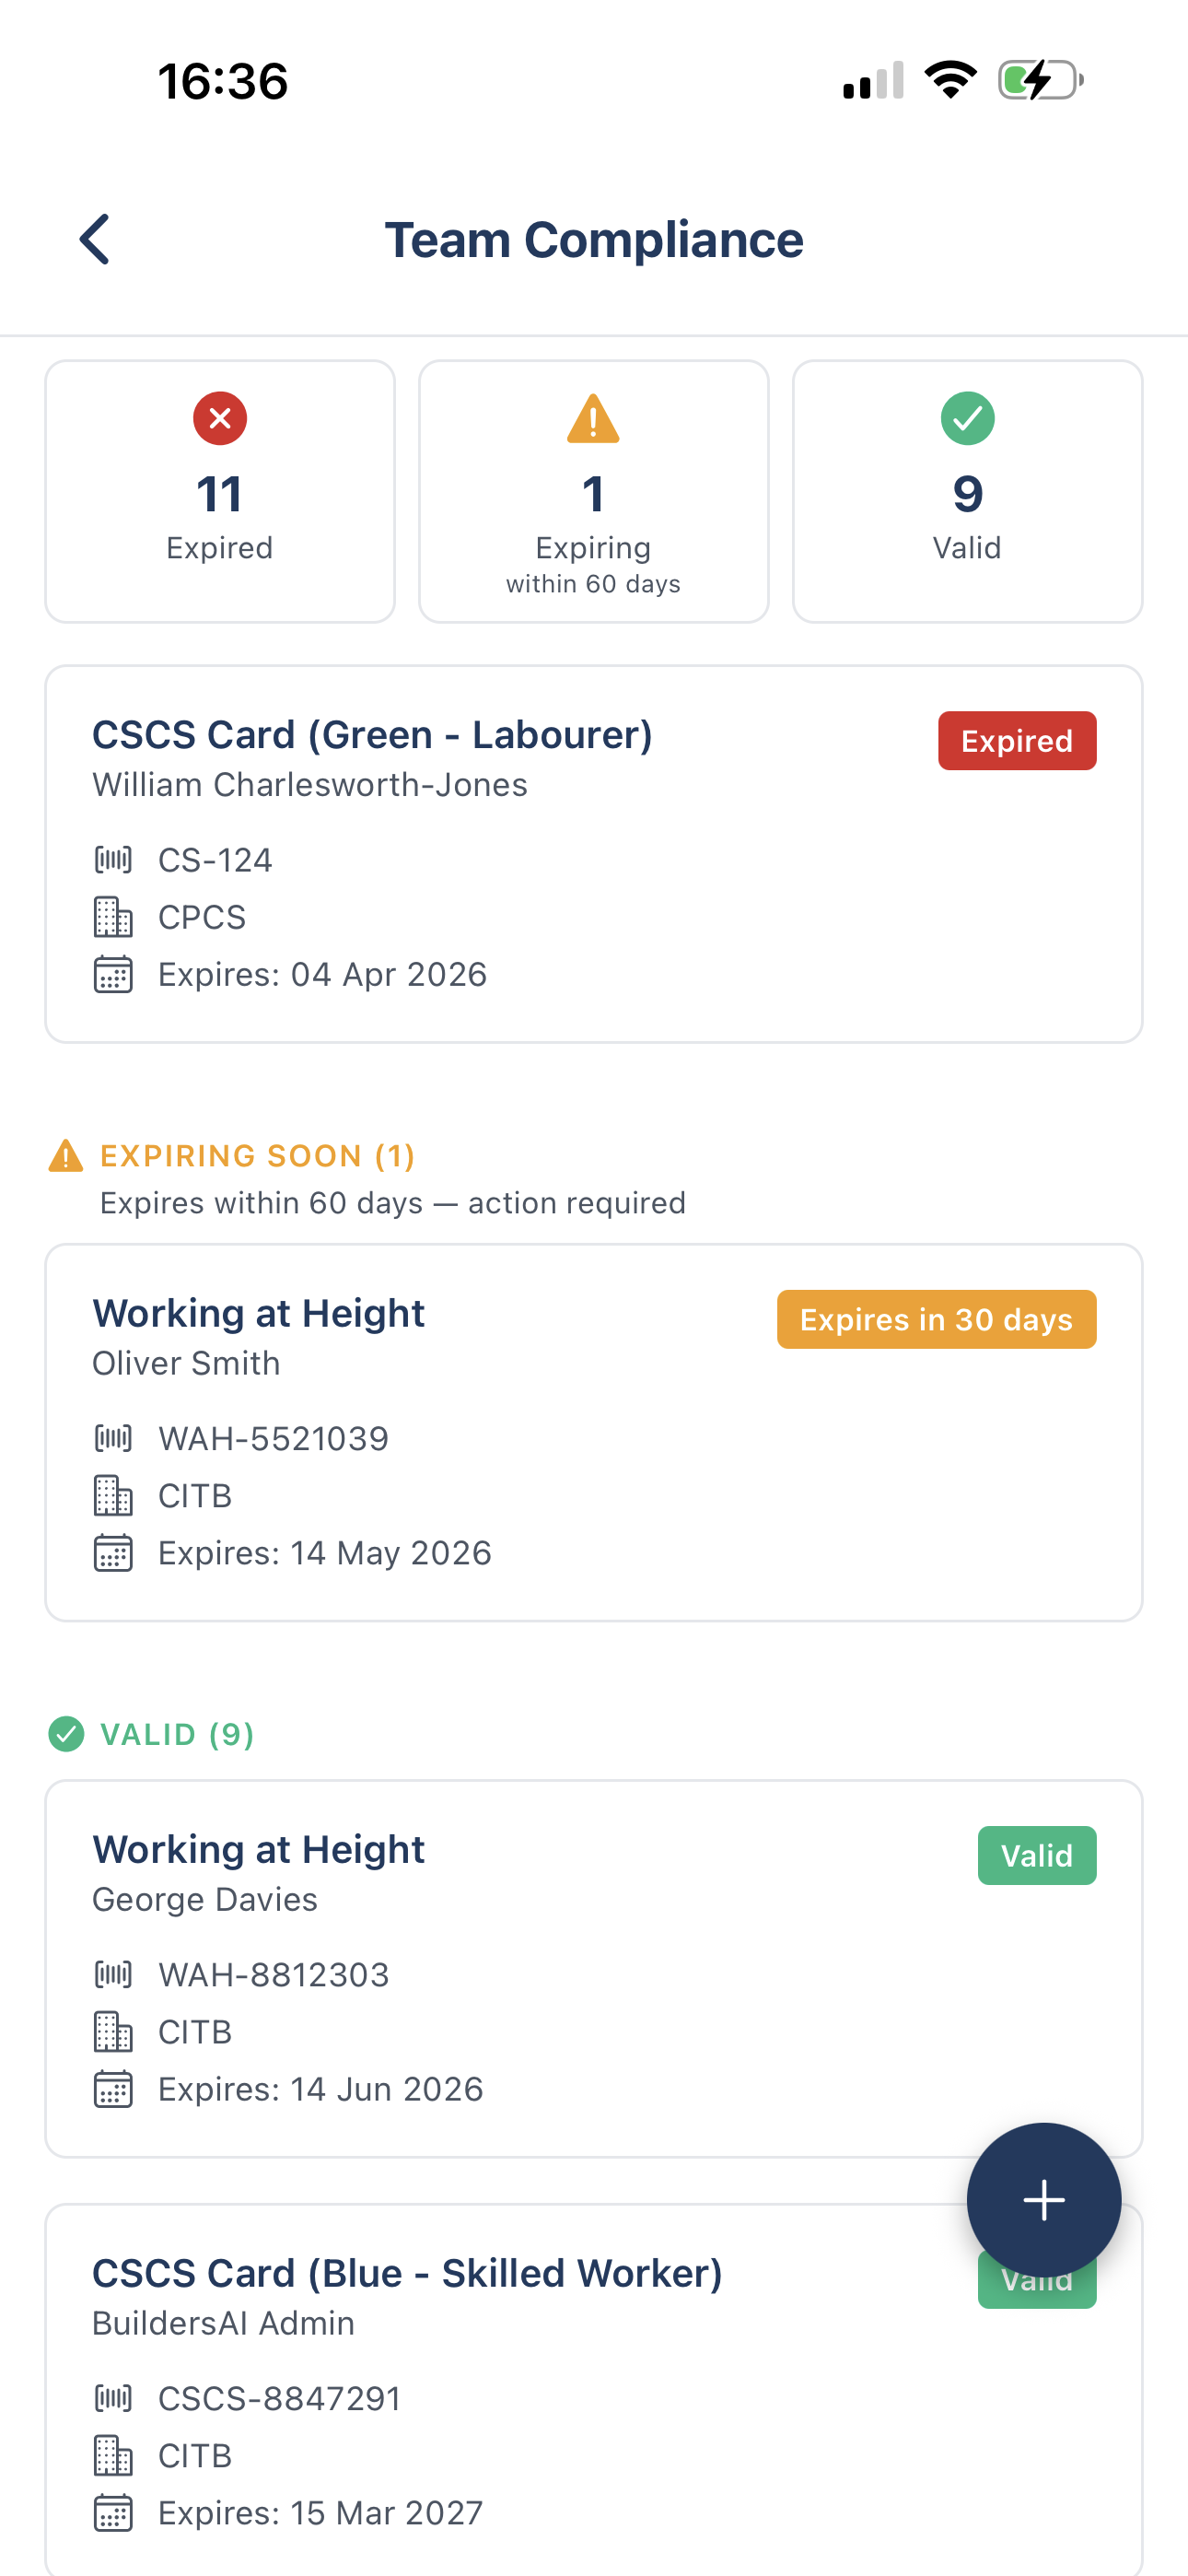Go back using the back chevron

[95, 239]
